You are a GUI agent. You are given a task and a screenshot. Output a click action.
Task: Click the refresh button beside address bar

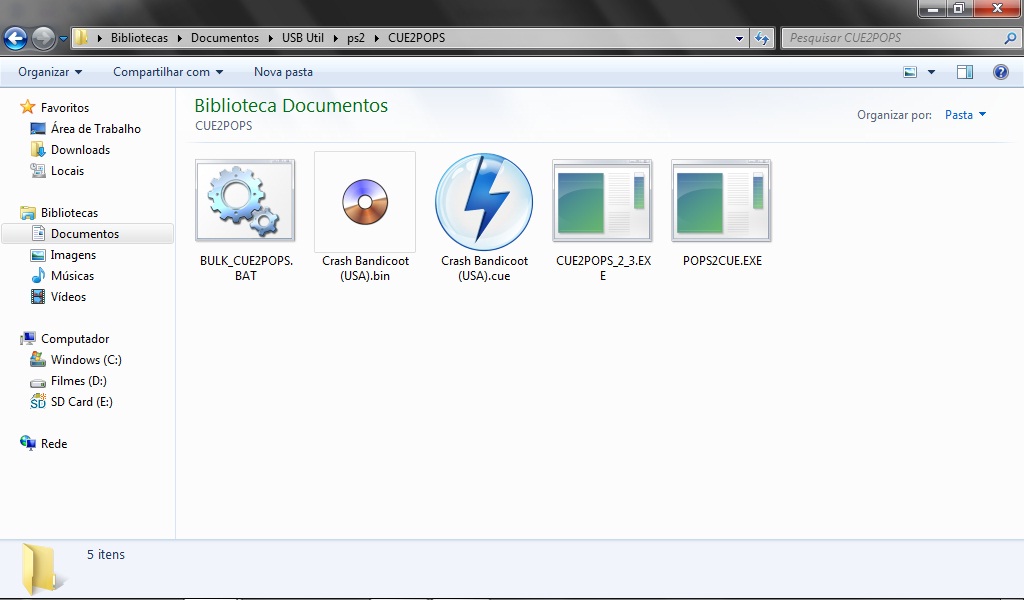tap(762, 38)
